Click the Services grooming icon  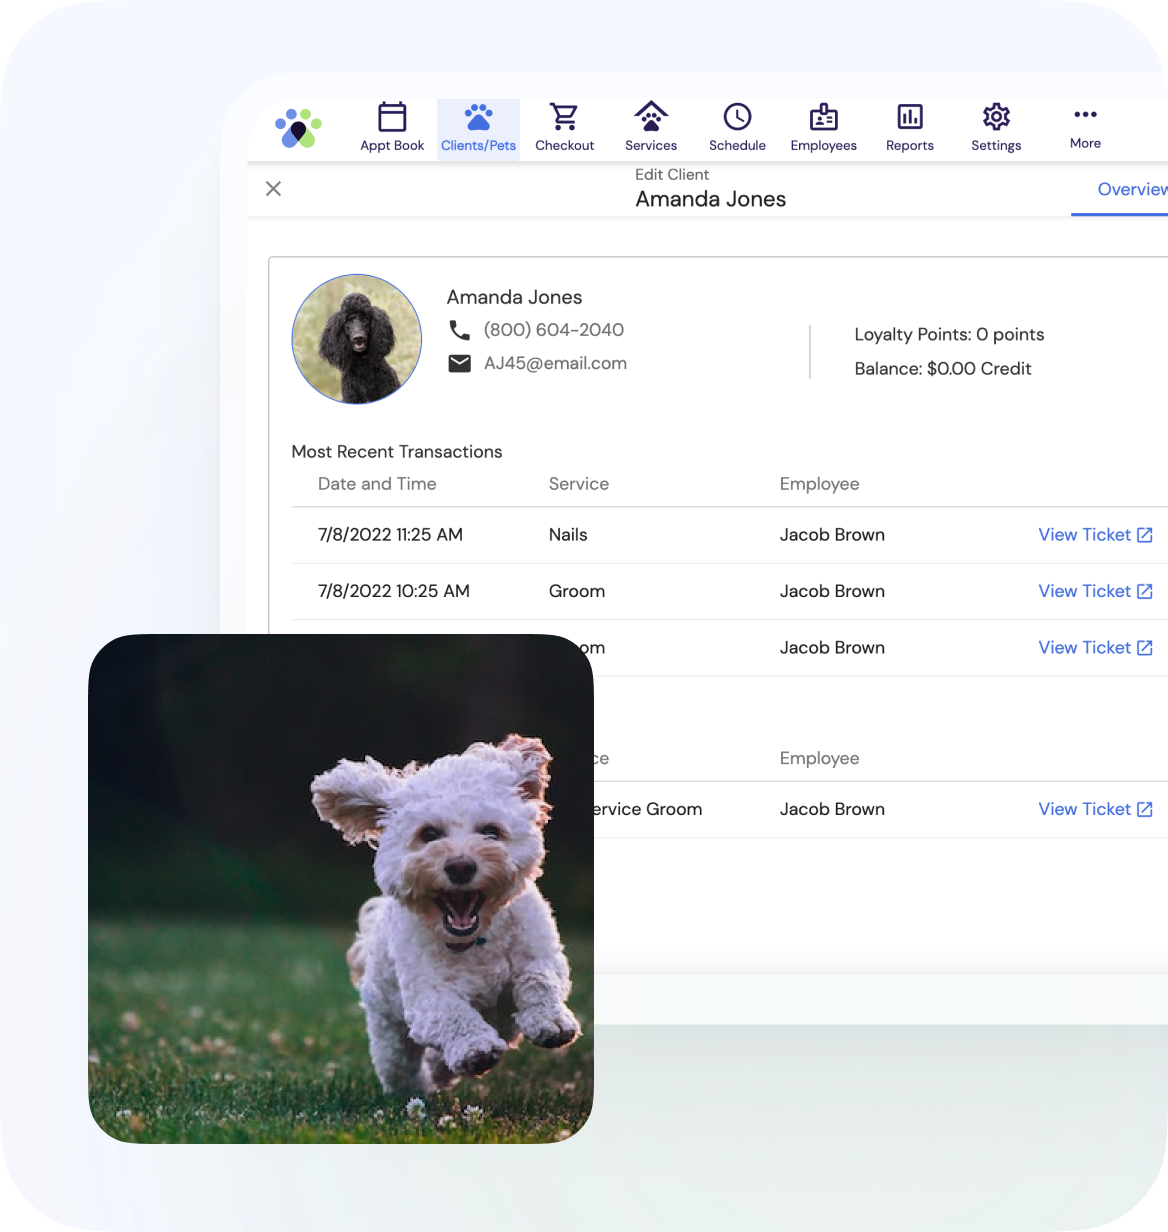(651, 115)
